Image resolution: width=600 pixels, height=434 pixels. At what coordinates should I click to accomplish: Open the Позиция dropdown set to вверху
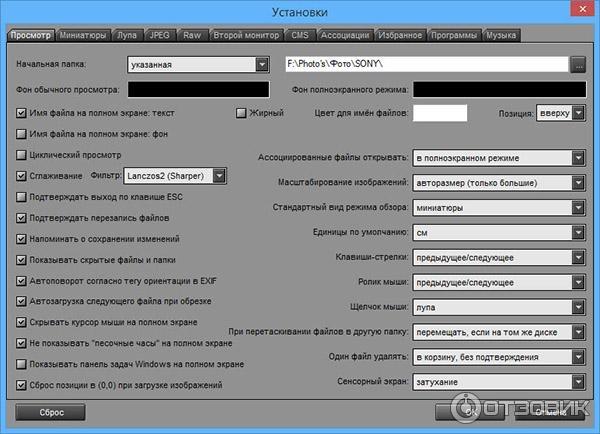578,113
